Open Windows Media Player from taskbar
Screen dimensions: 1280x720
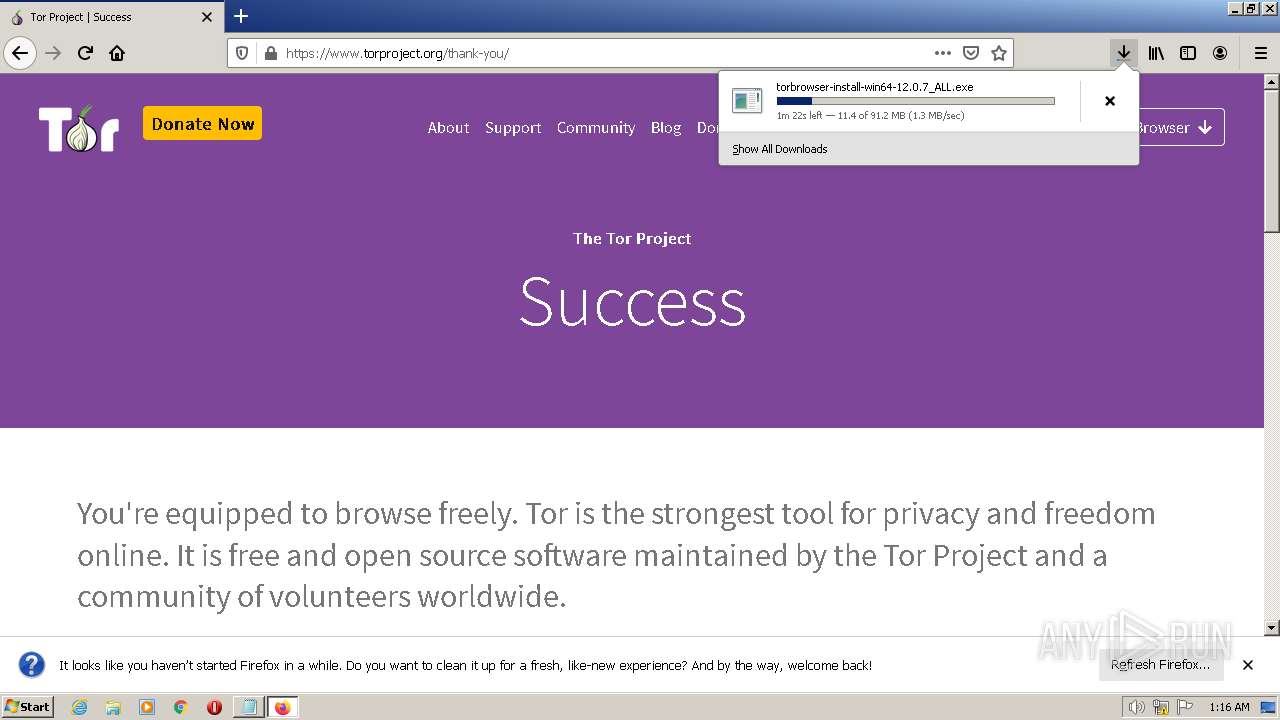(147, 707)
